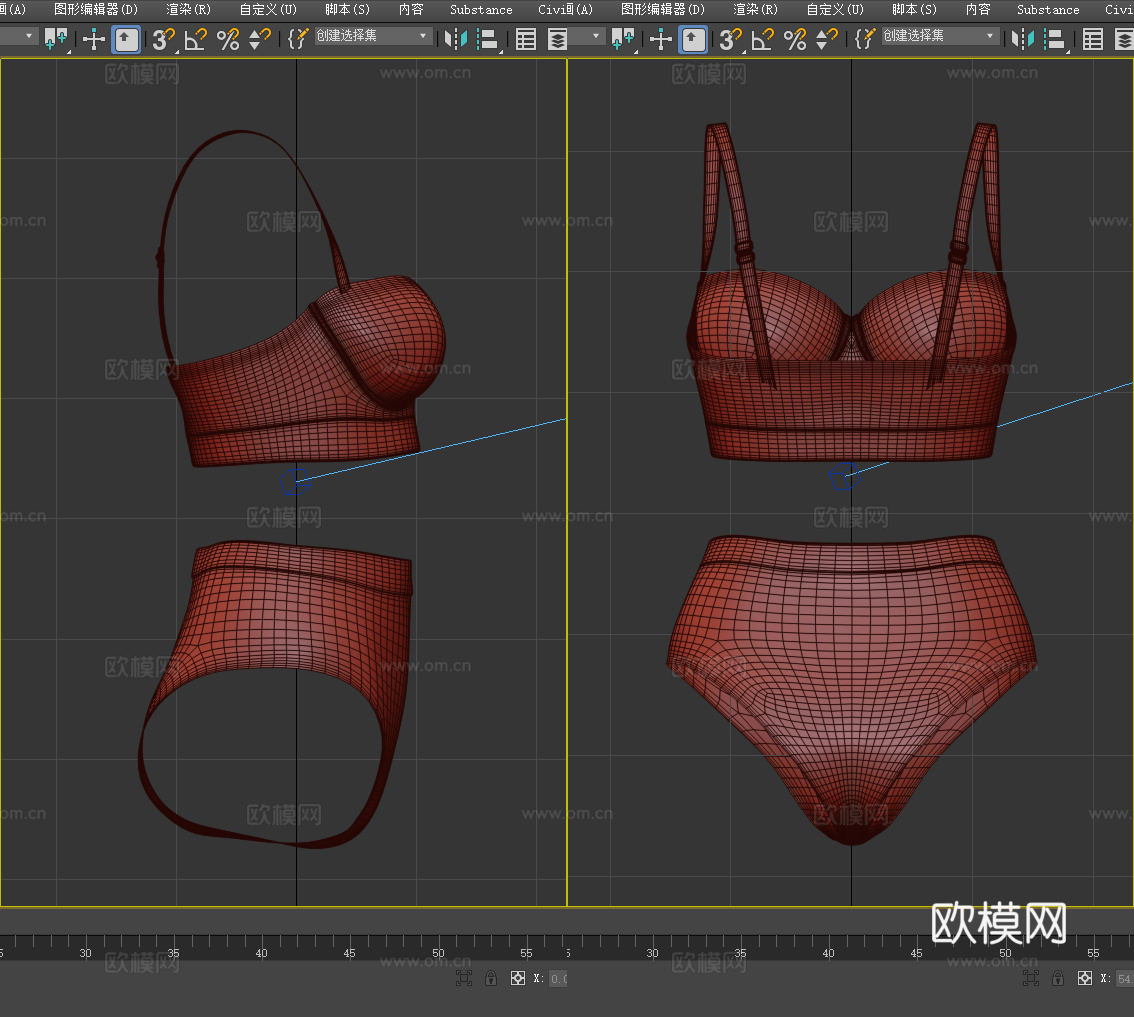
Task: Toggle keyboard shortcut override in left window
Action: 127,39
